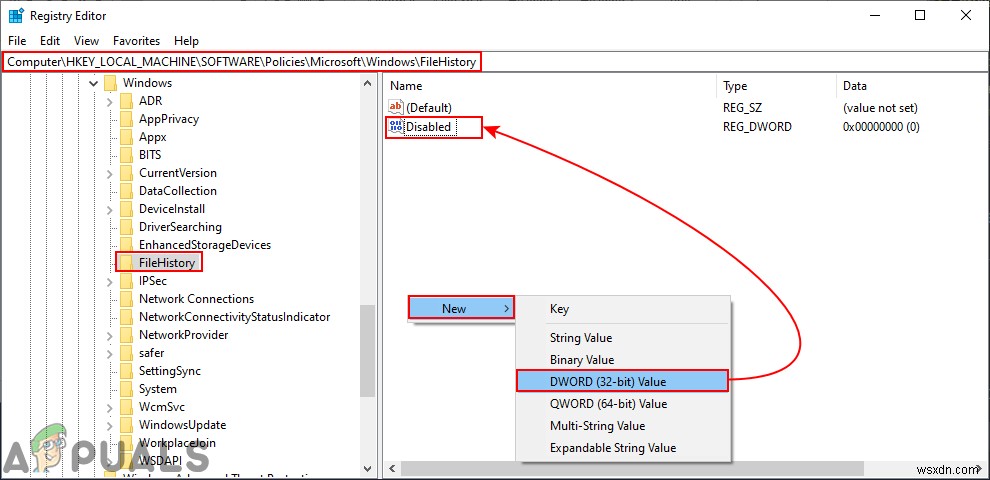This screenshot has height=480, width=990.
Task: Select the safer folder icon
Action: point(127,352)
